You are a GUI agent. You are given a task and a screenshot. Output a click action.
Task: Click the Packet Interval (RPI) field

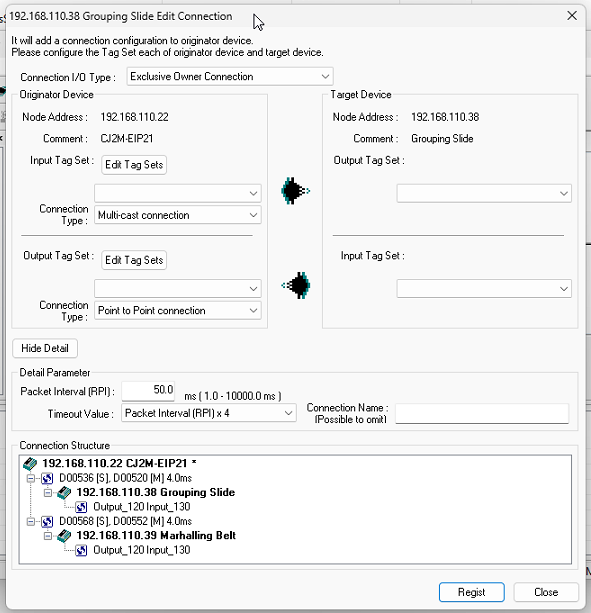(148, 391)
